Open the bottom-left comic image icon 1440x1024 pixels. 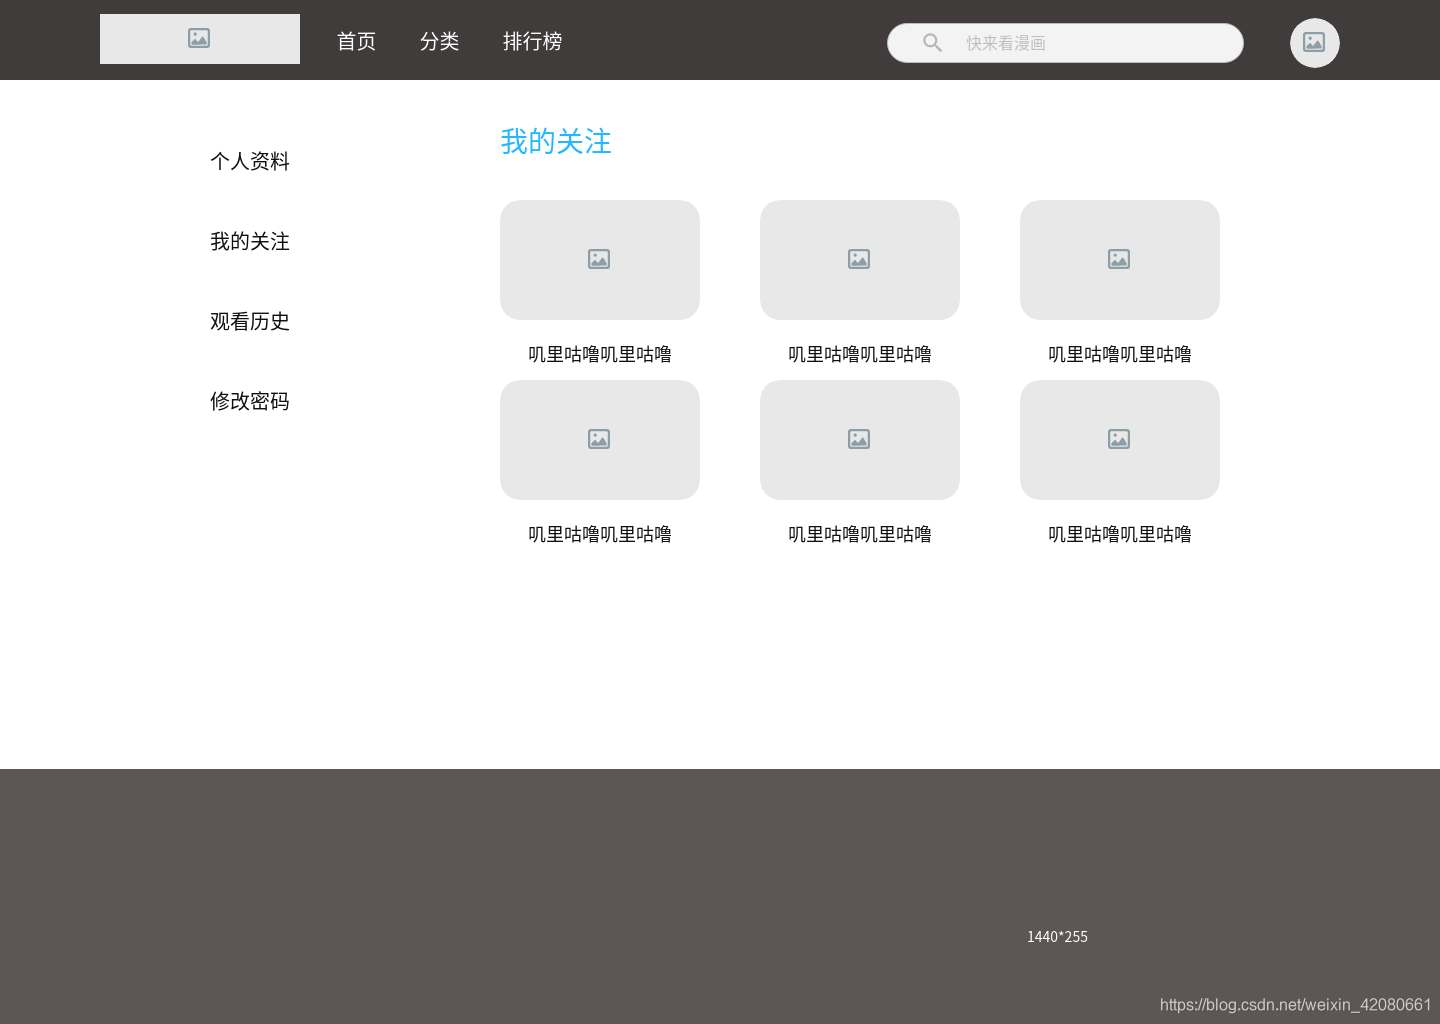599,439
